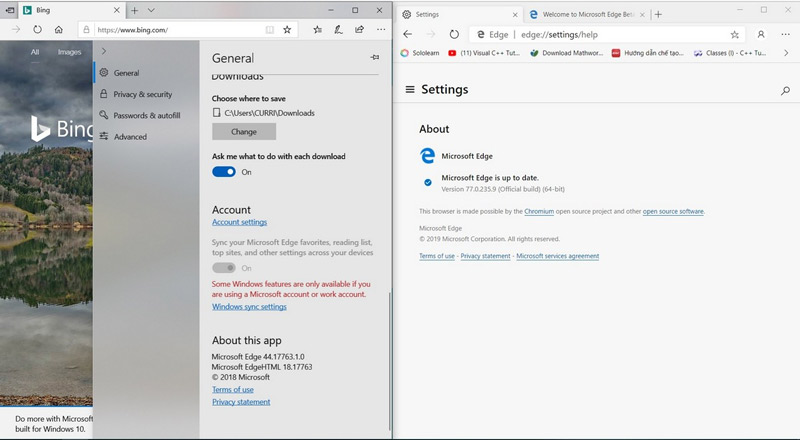Collapse the settings sidebar with the chevron

104,51
